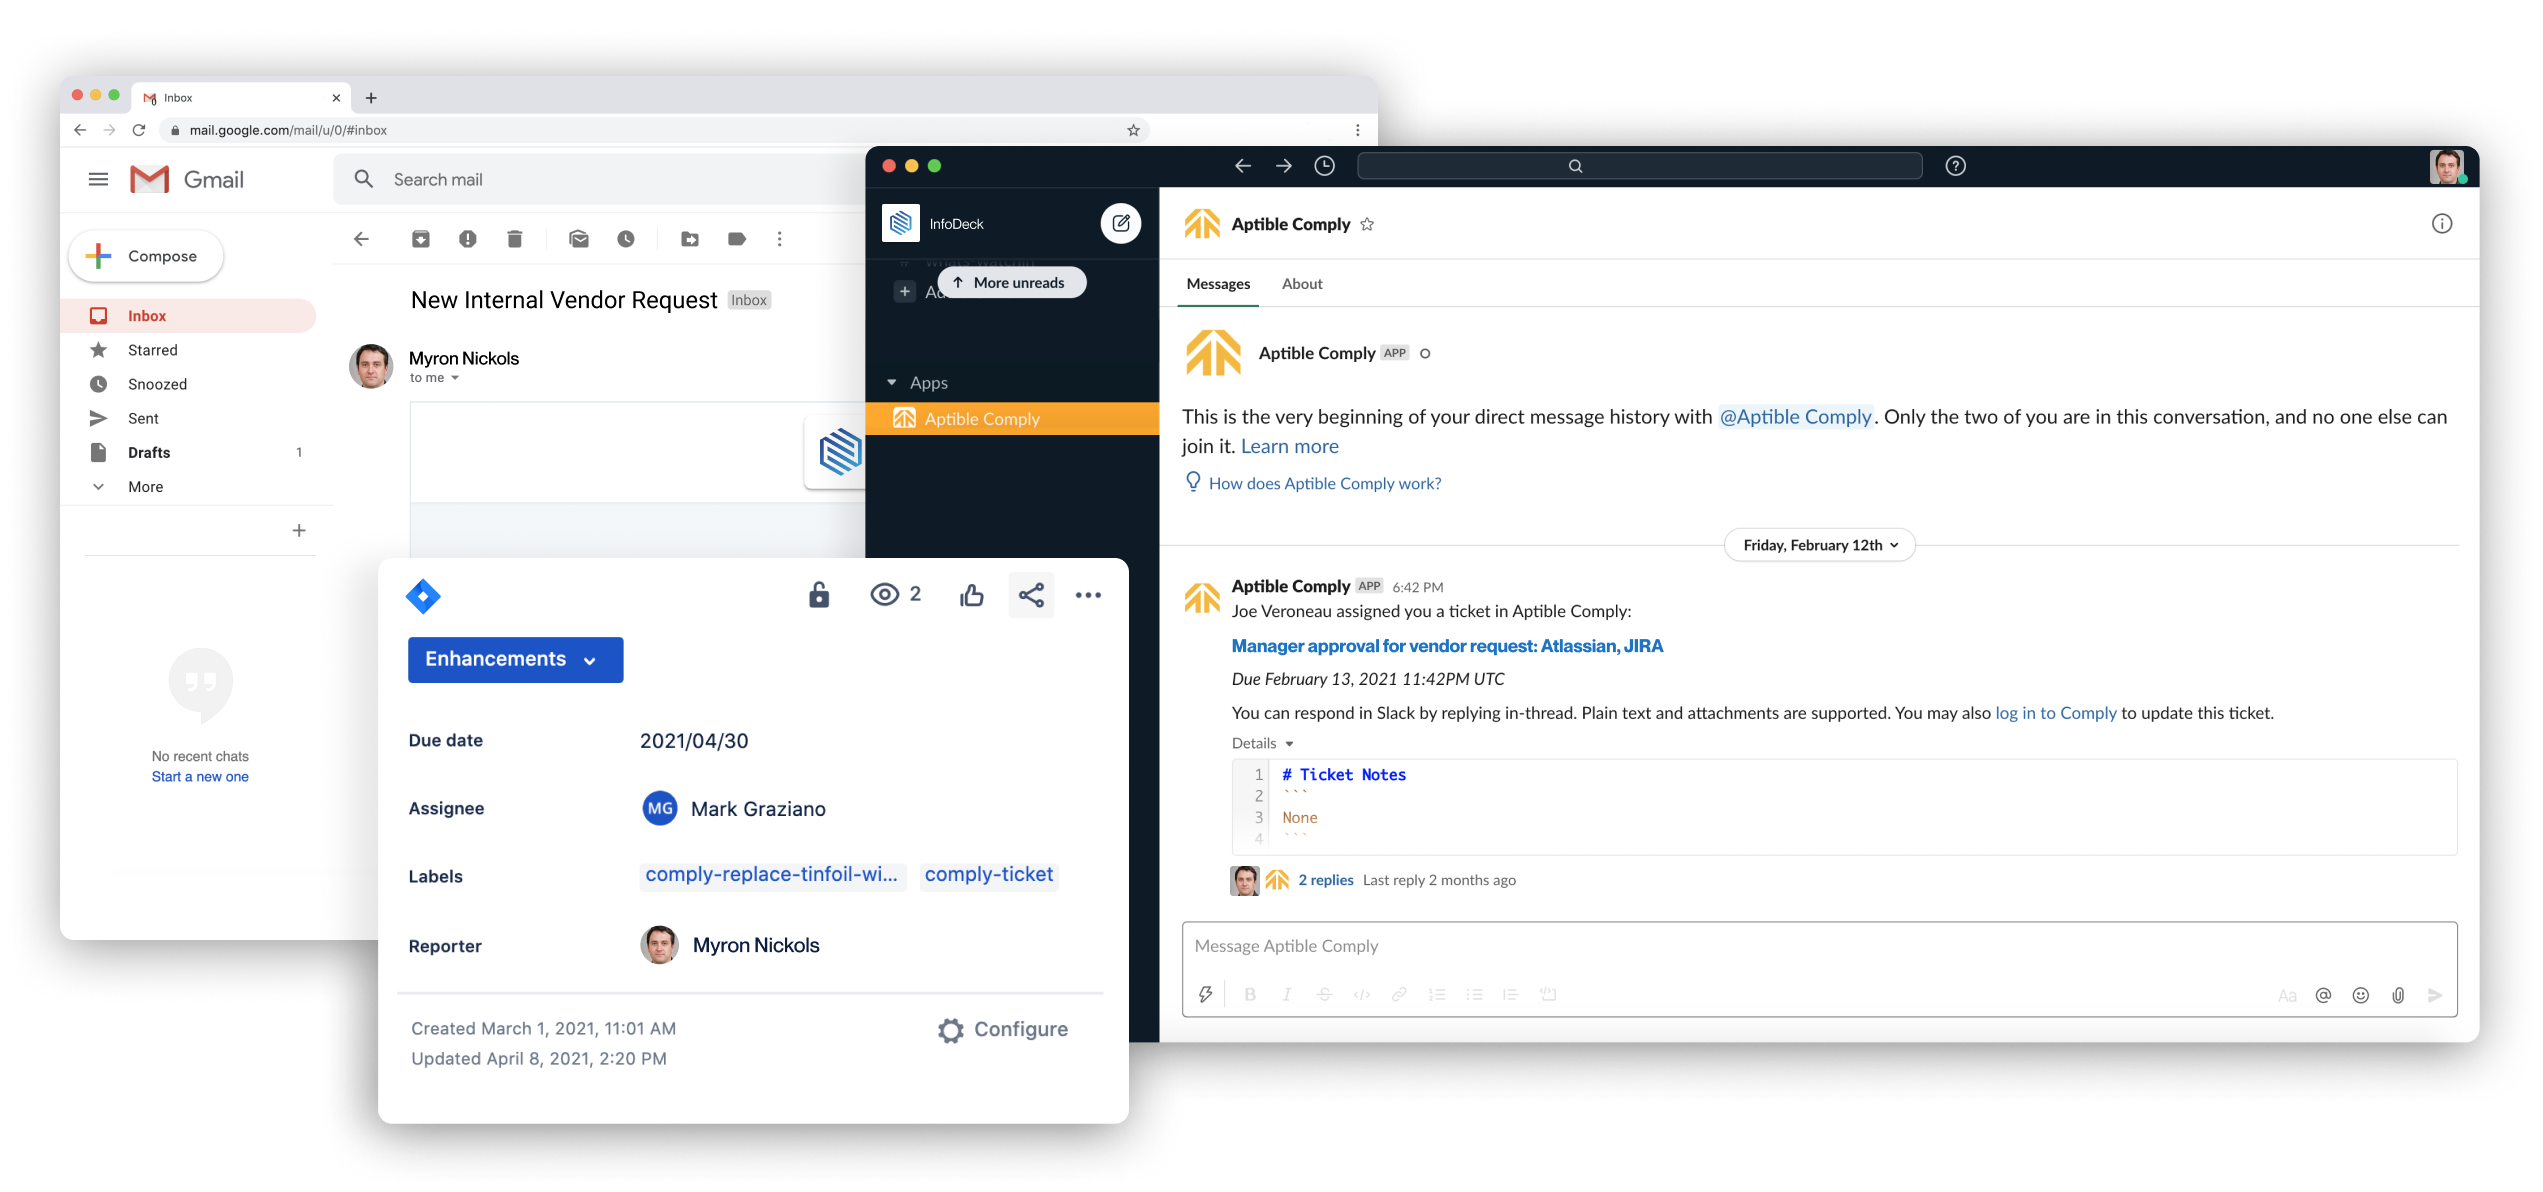Go back to inbox arrow in Gmail

(362, 239)
